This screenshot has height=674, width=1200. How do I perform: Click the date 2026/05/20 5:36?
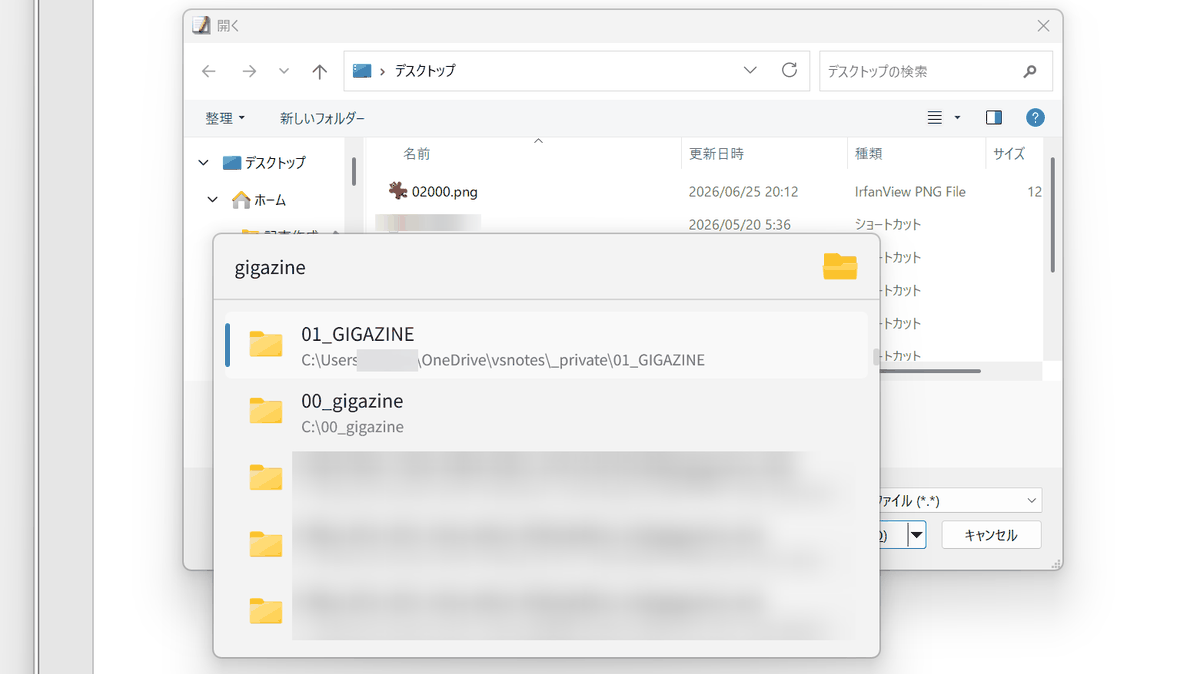coord(739,224)
